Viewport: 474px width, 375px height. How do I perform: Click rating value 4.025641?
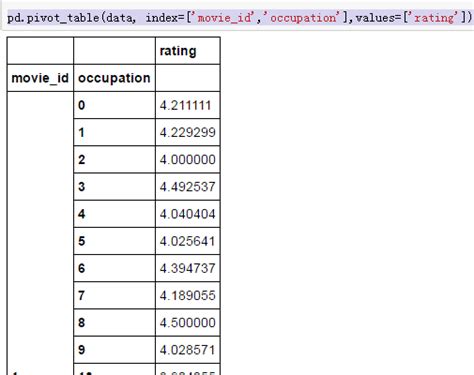click(188, 241)
